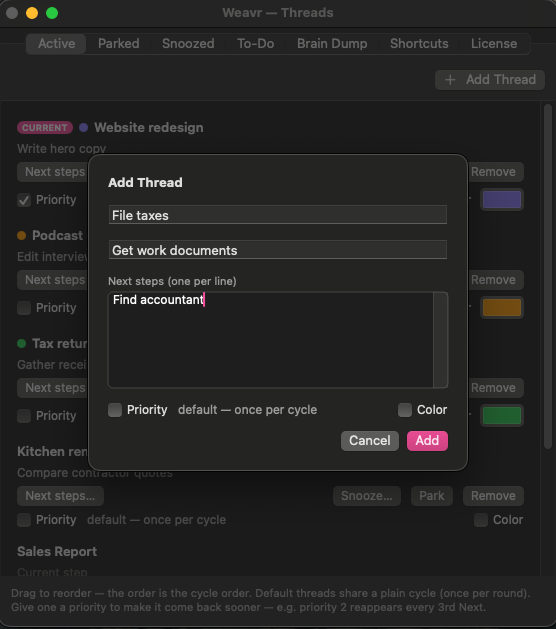
Task: Click the CURRENT badge on Website redesign
Action: point(45,128)
